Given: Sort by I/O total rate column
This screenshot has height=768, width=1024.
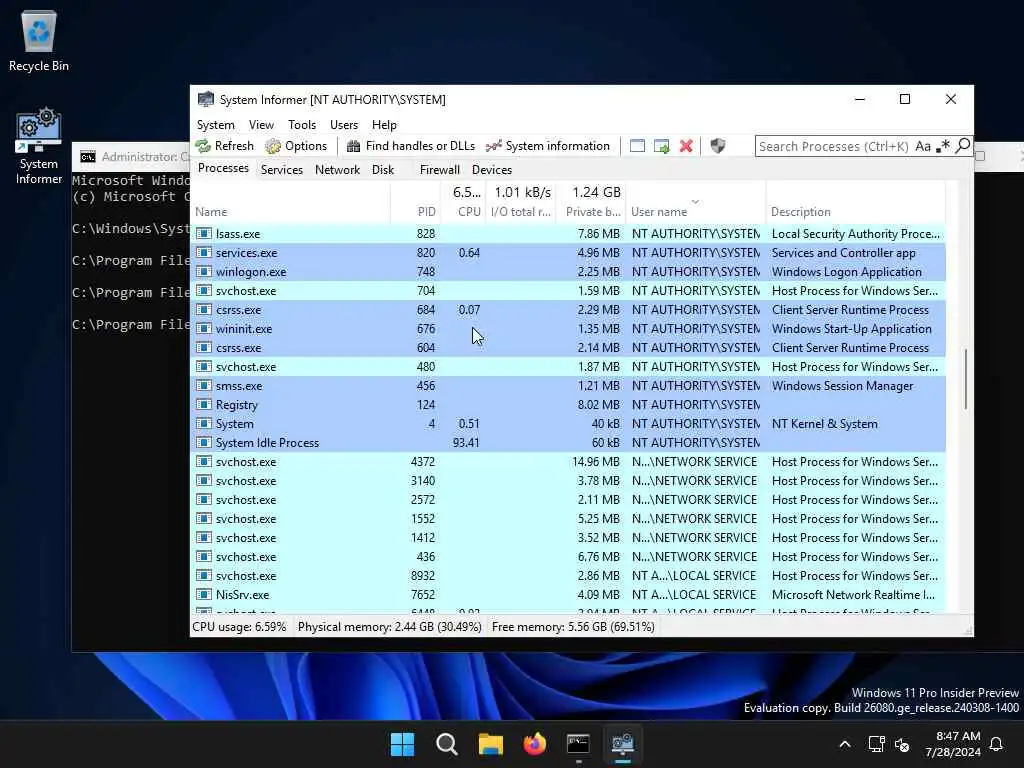Looking at the screenshot, I should (x=521, y=201).
